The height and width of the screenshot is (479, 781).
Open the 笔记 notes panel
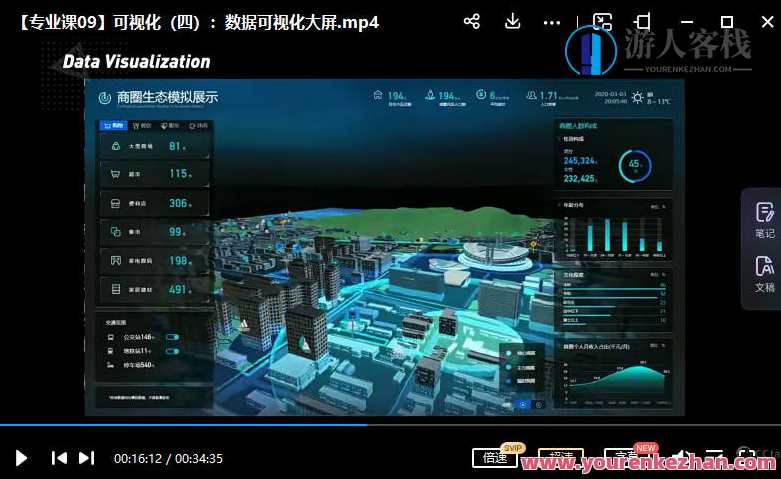(x=765, y=220)
